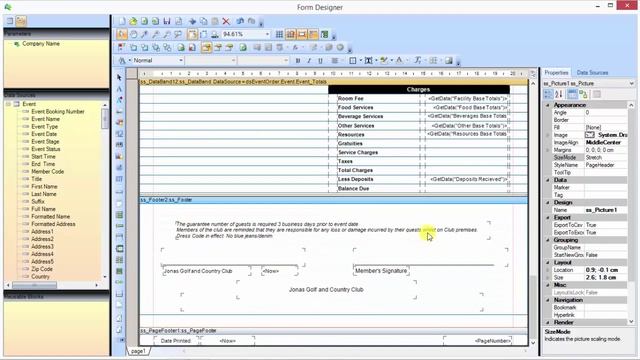This screenshot has width=640, height=360.
Task: Click the show grid icon
Action: 279,34
